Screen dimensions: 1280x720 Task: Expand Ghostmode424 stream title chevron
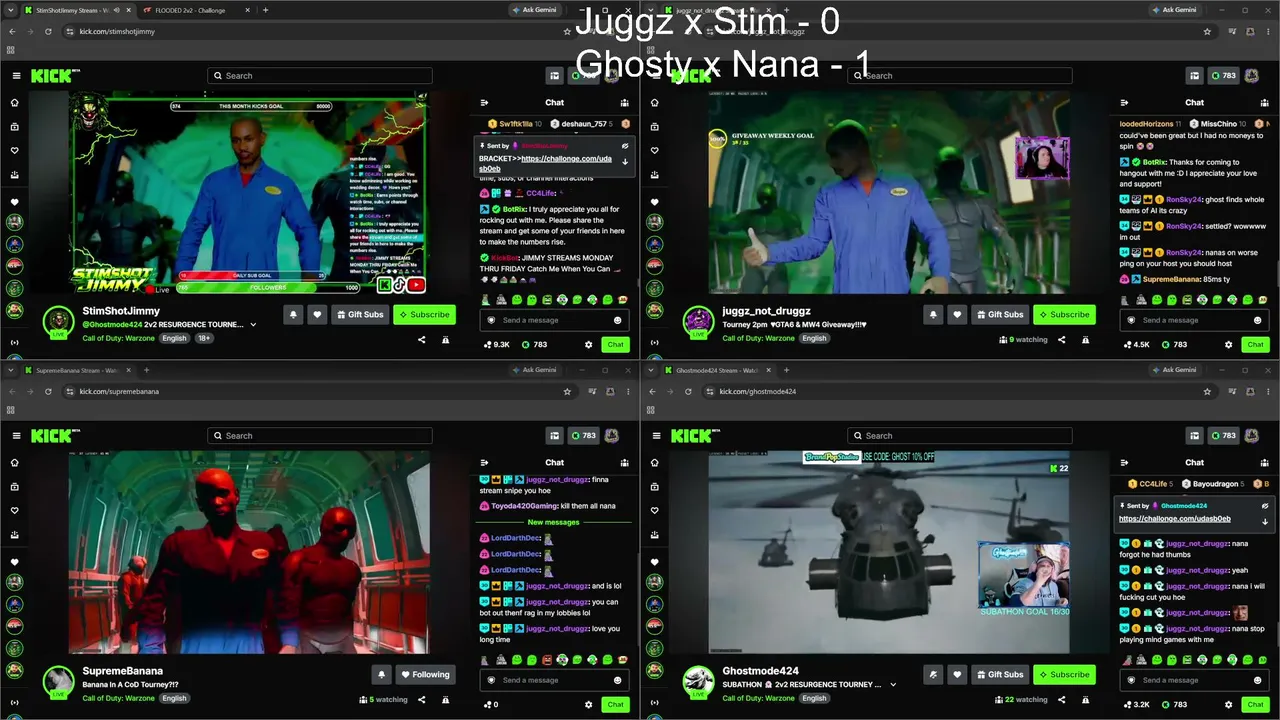coord(893,684)
